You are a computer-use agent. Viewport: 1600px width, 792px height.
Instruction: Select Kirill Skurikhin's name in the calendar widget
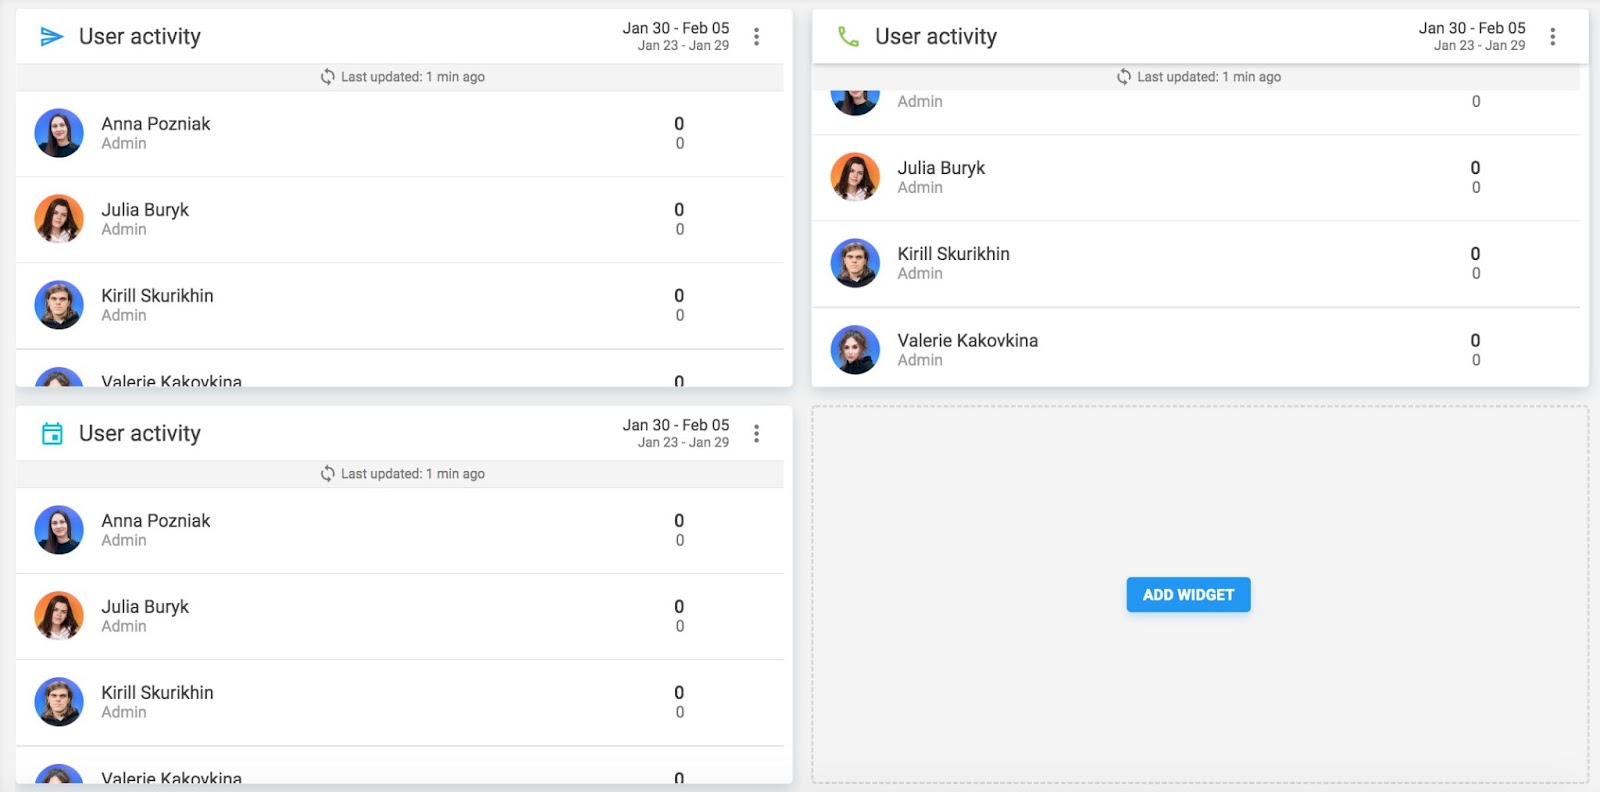[x=157, y=693]
